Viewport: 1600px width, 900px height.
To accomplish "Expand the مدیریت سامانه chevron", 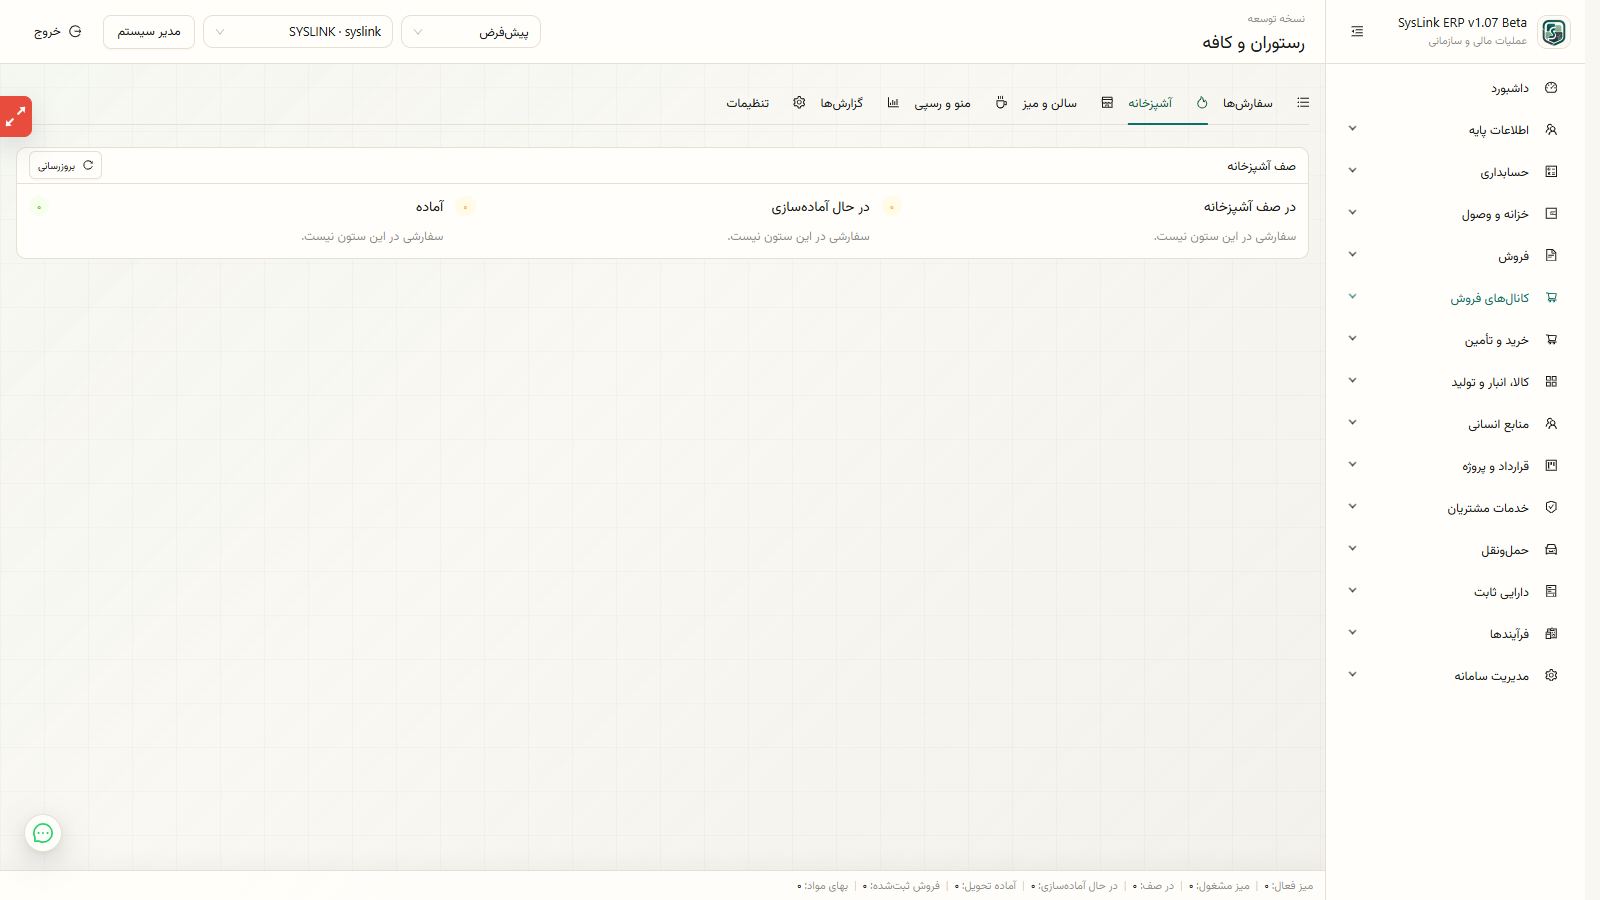I will 1352,675.
